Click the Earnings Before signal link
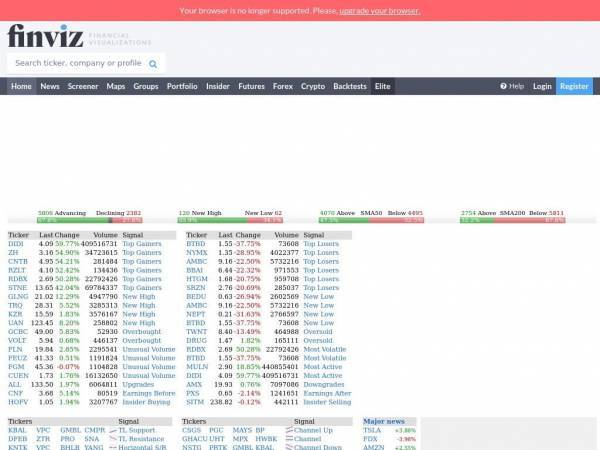Screen dimensions: 600x450 coord(149,393)
